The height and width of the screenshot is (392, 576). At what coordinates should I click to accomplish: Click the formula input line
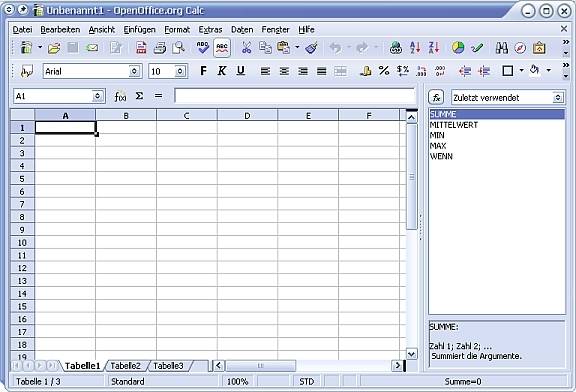click(295, 96)
